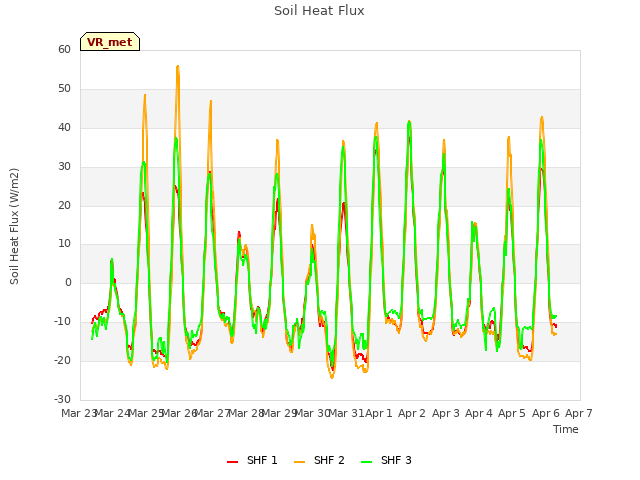Click the 20 y-axis tick label

pyautogui.click(x=64, y=206)
